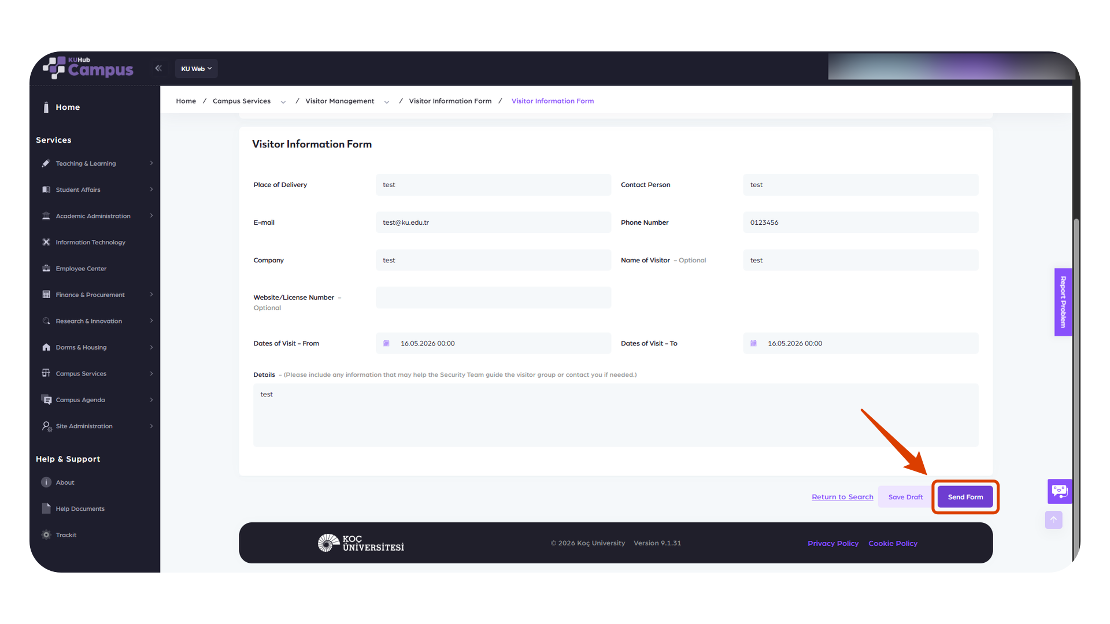Open the Visitor Management breadcrumb dropdown arrow
This screenshot has height=624, width=1110.
click(x=387, y=102)
